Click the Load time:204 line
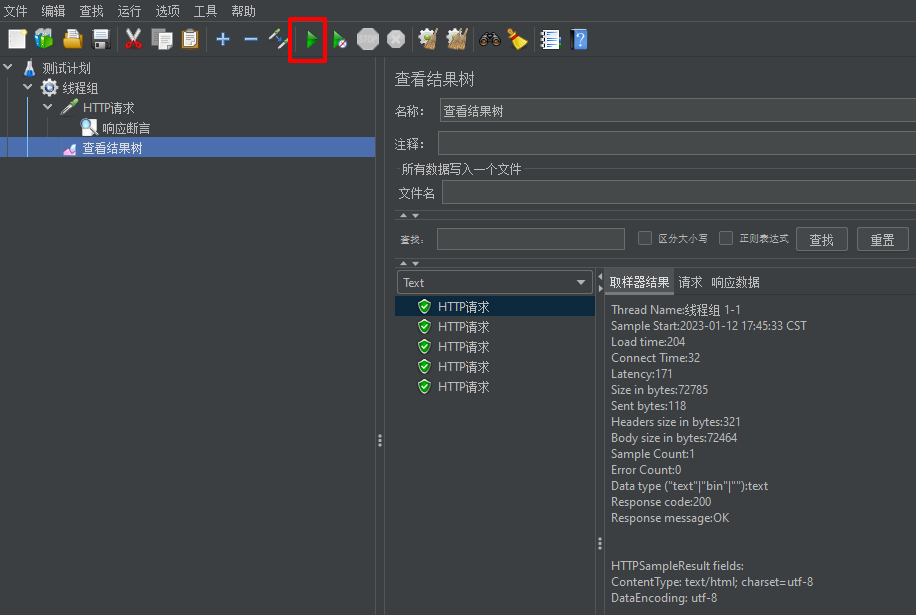 pyautogui.click(x=648, y=342)
